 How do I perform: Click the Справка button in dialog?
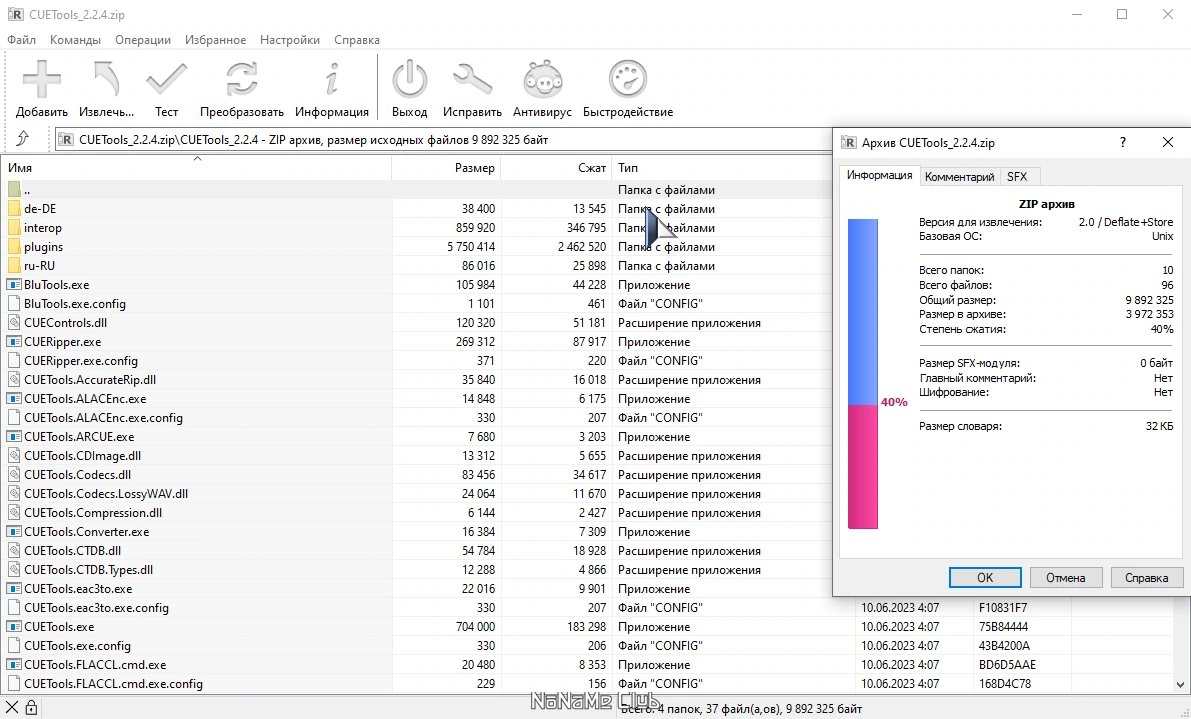(1146, 578)
